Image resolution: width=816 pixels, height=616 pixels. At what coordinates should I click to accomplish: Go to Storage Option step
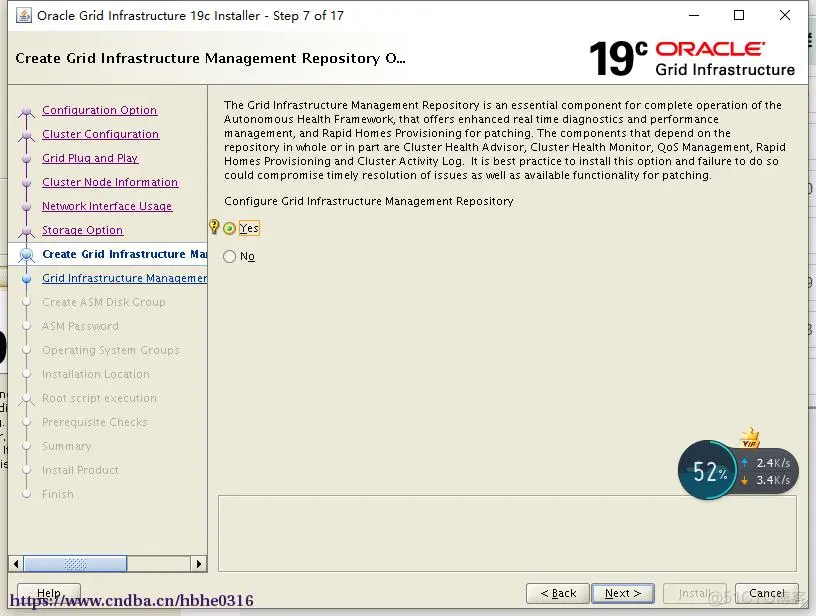[x=82, y=230]
